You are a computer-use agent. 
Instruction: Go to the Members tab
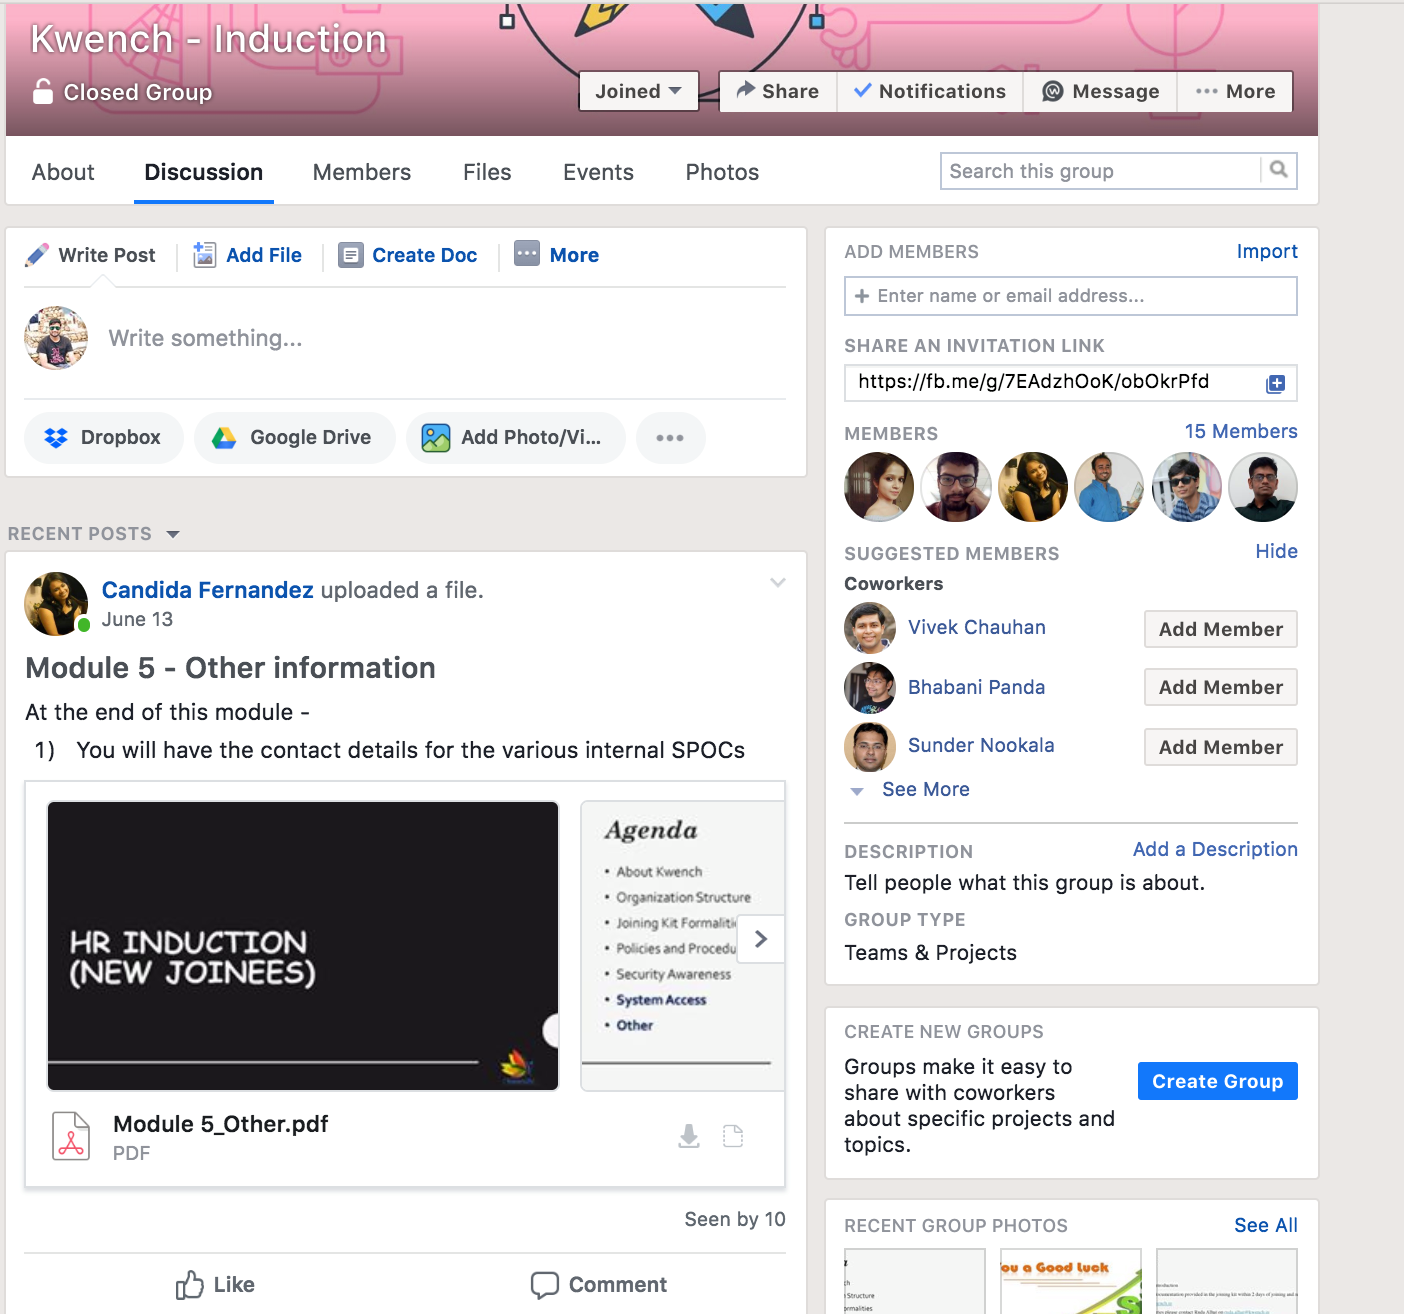click(x=362, y=172)
